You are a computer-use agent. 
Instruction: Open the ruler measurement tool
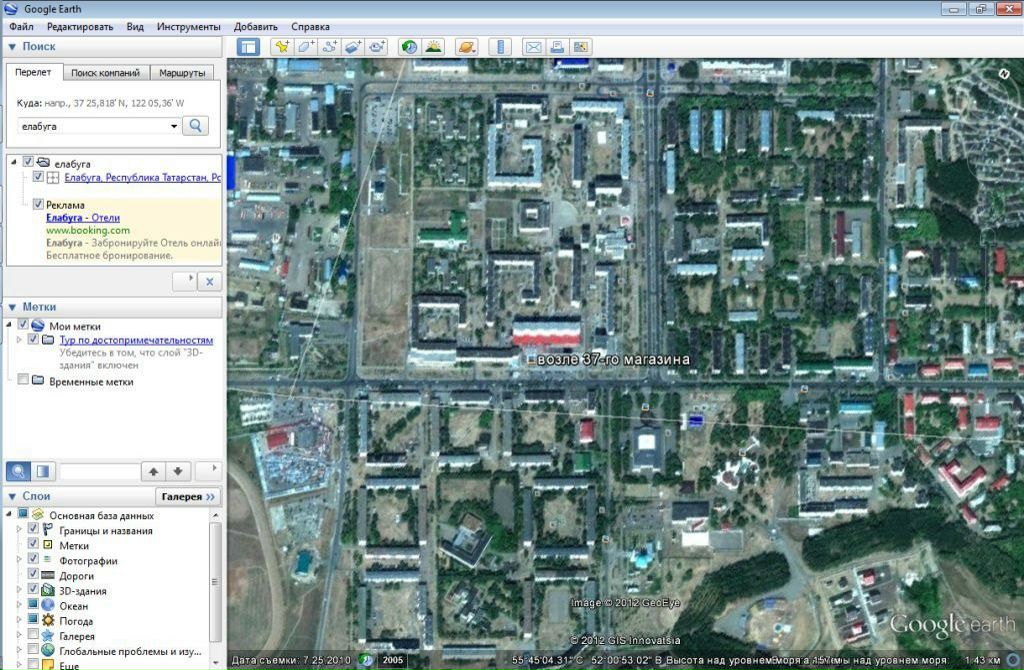click(x=502, y=47)
